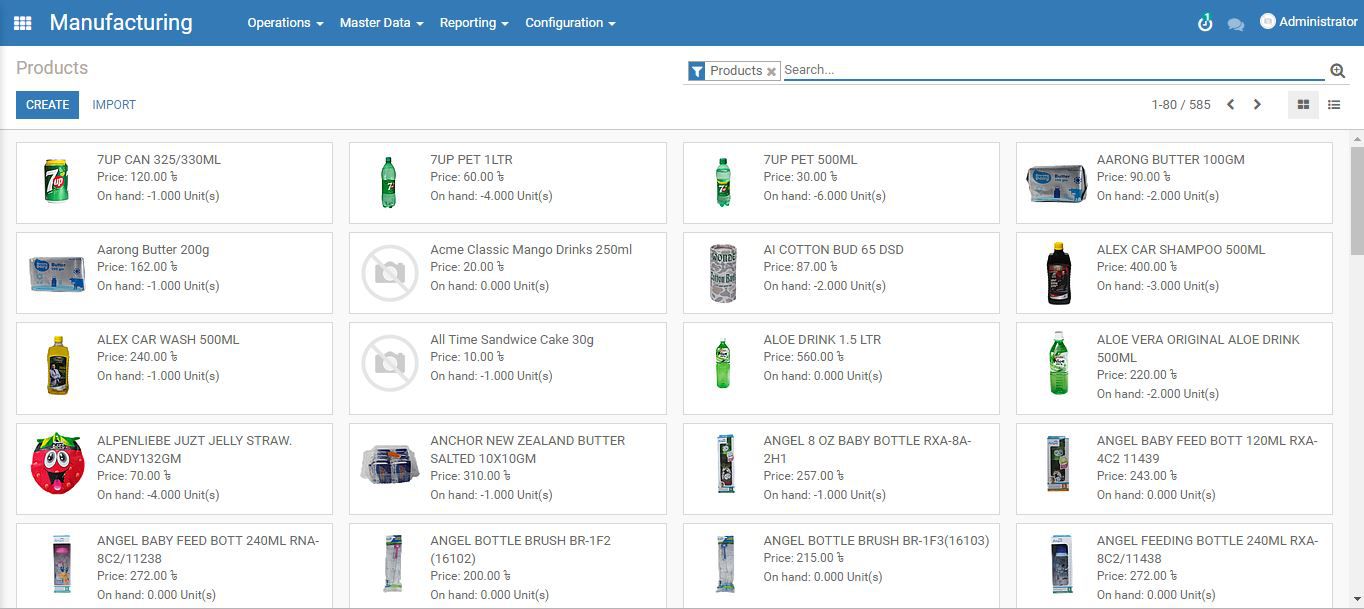This screenshot has height=609, width=1364.
Task: Select the 7UP CAN 325/330ML title
Action: pos(159,159)
